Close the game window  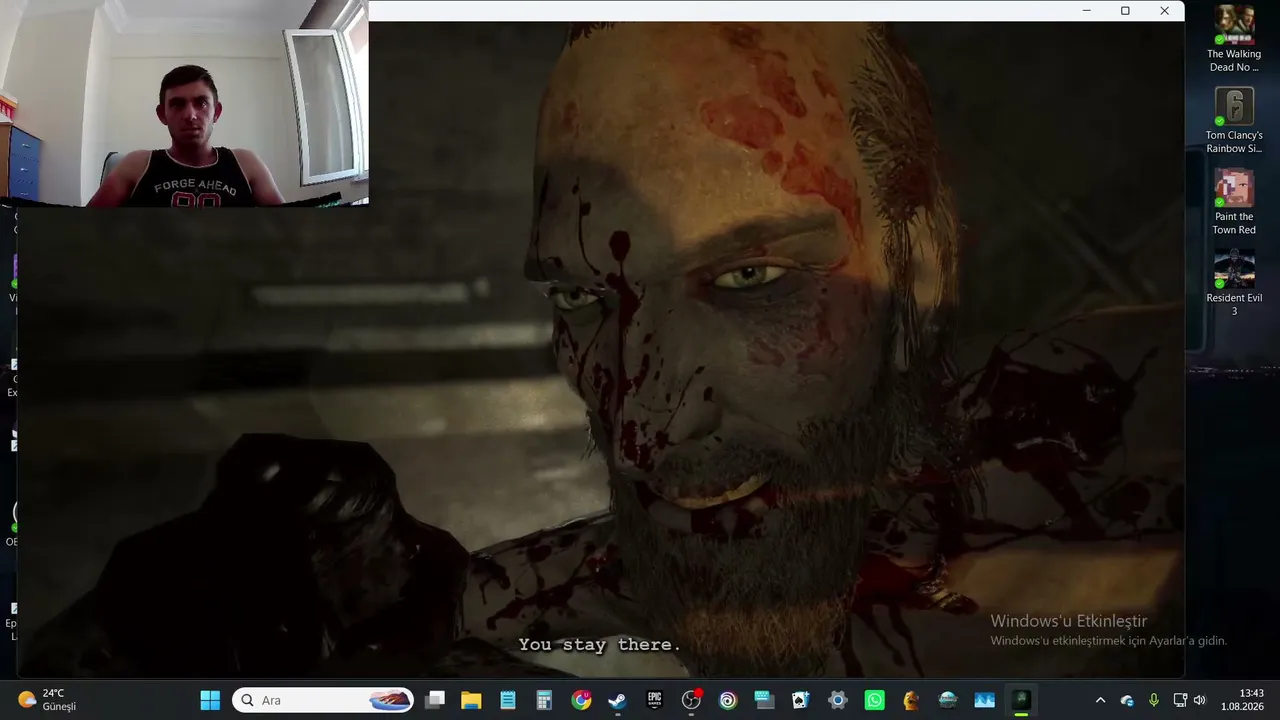coord(1164,11)
